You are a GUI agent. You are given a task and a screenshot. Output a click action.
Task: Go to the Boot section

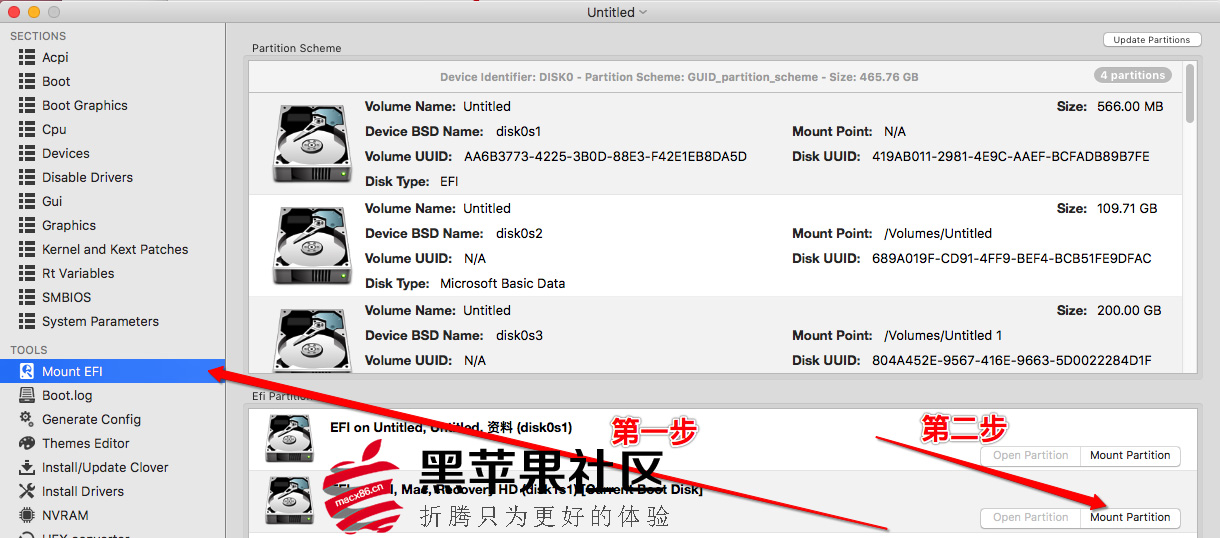pyautogui.click(x=56, y=81)
